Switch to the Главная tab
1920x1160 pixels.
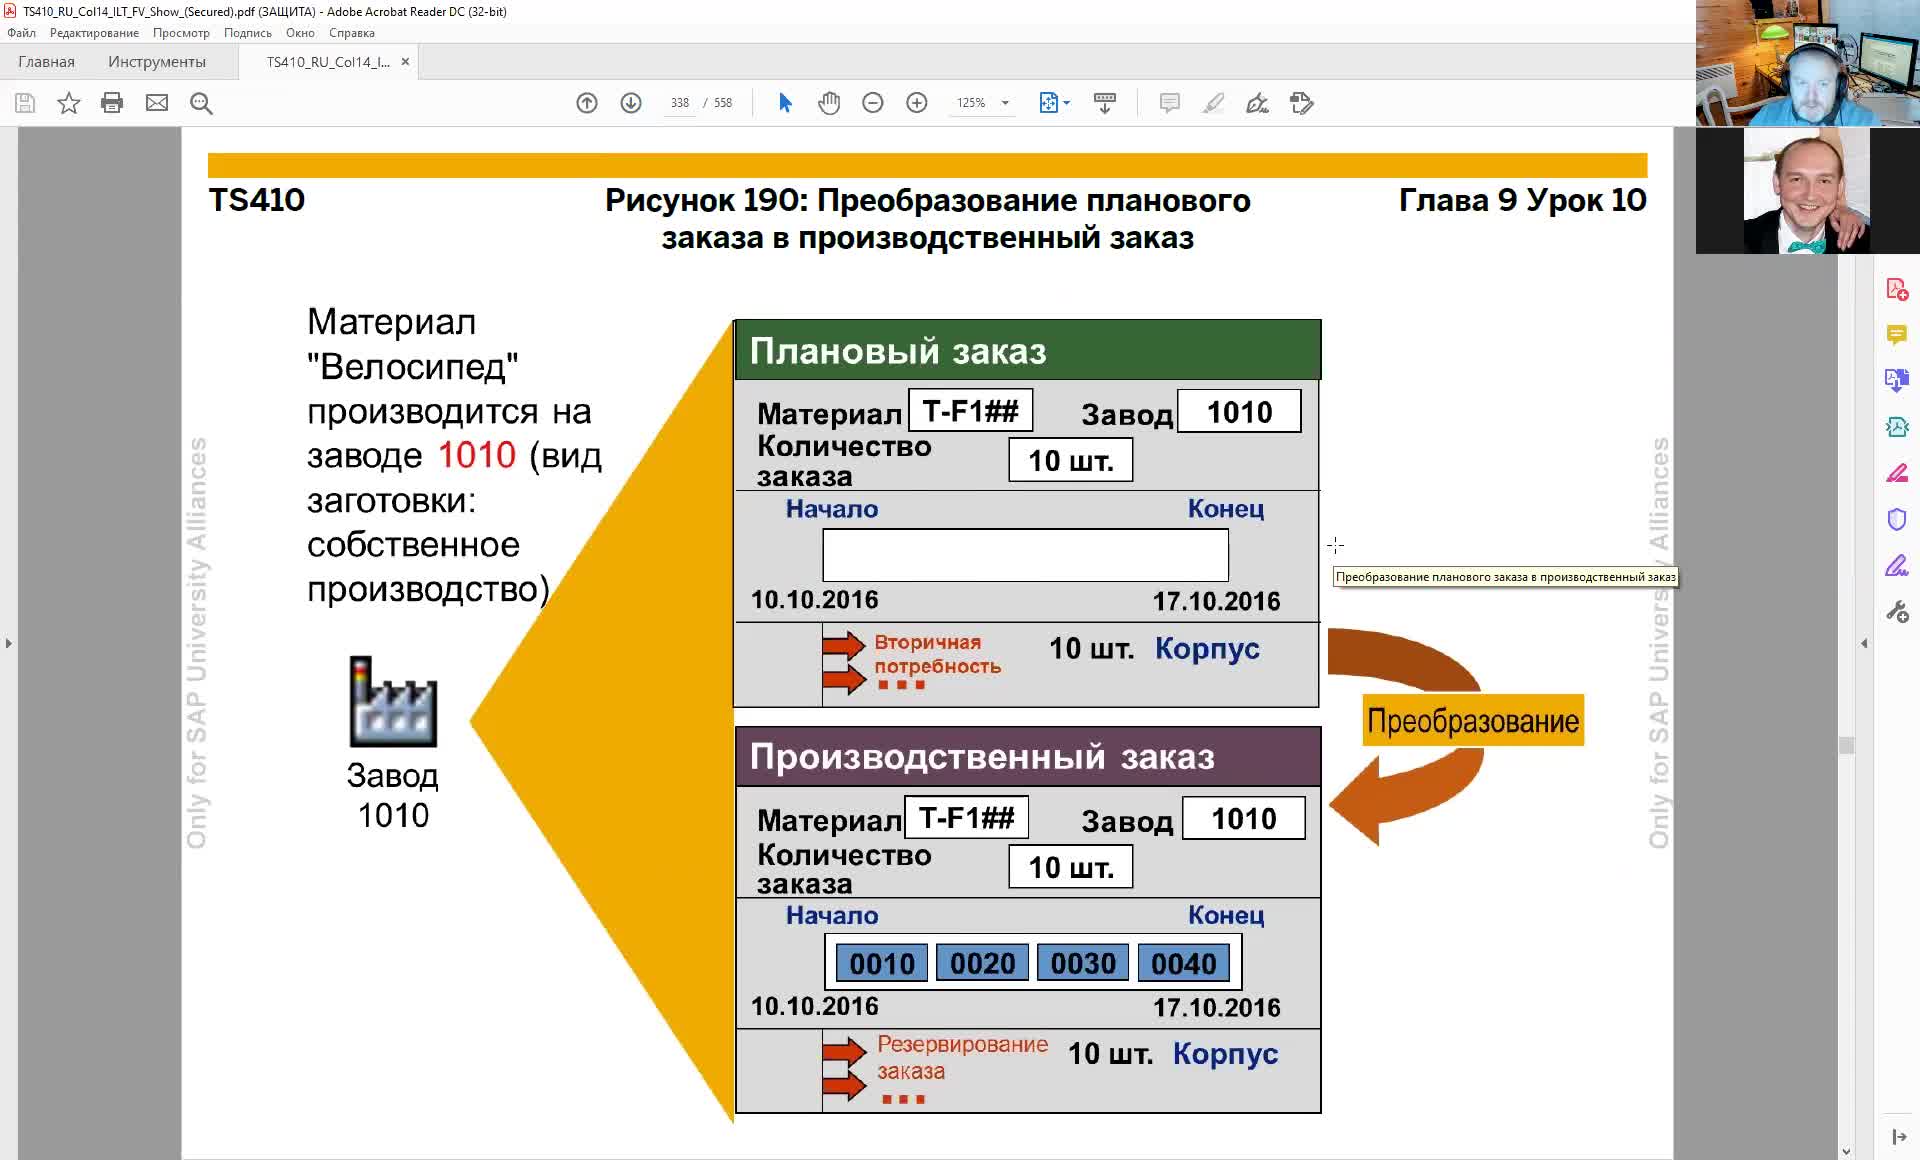[x=46, y=62]
